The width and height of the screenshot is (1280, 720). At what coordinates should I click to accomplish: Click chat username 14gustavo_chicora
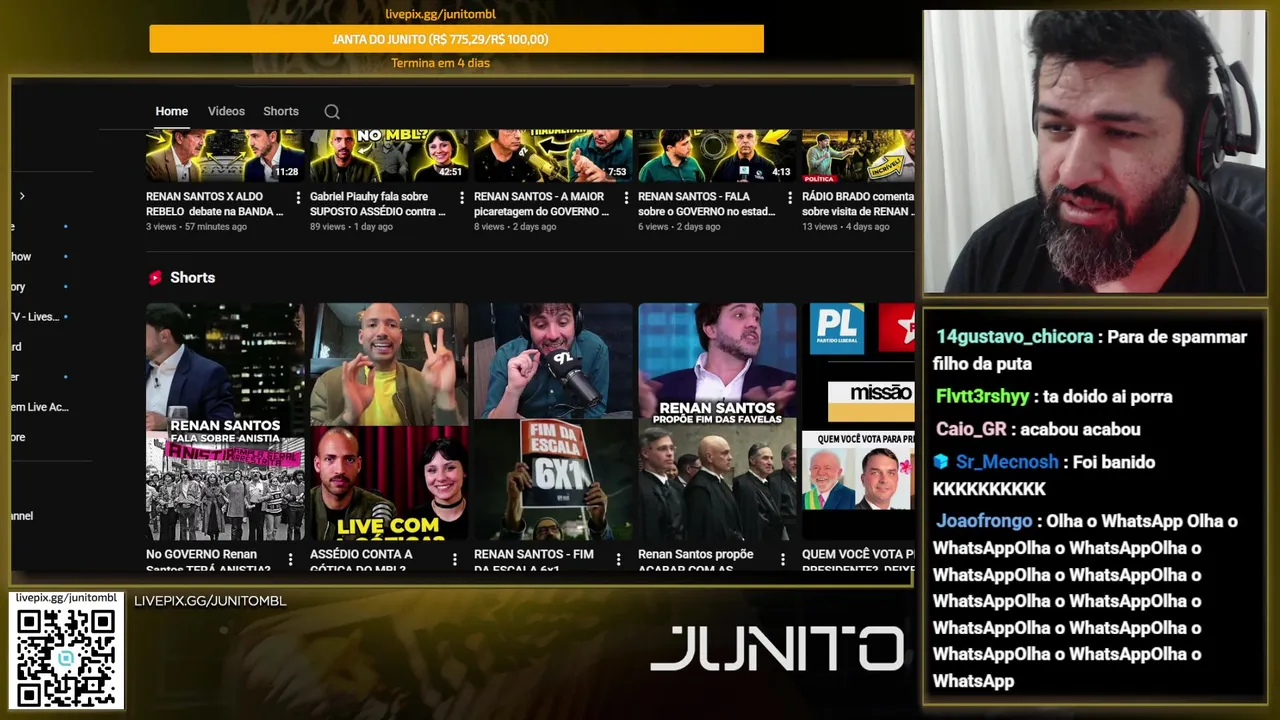click(1015, 337)
